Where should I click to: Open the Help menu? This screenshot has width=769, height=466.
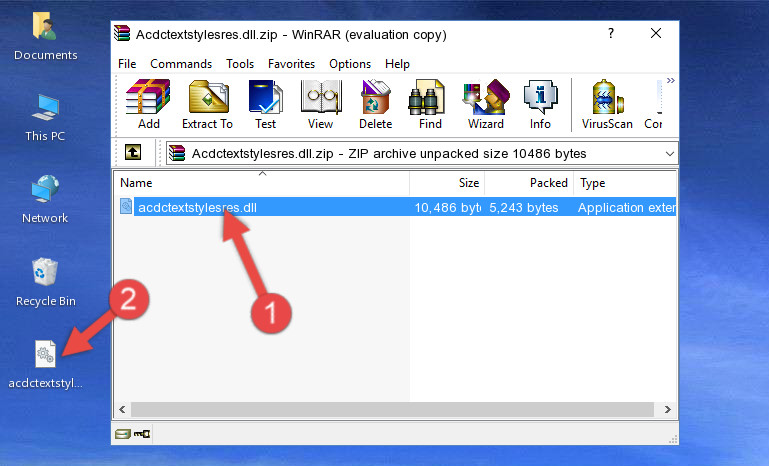pyautogui.click(x=397, y=64)
